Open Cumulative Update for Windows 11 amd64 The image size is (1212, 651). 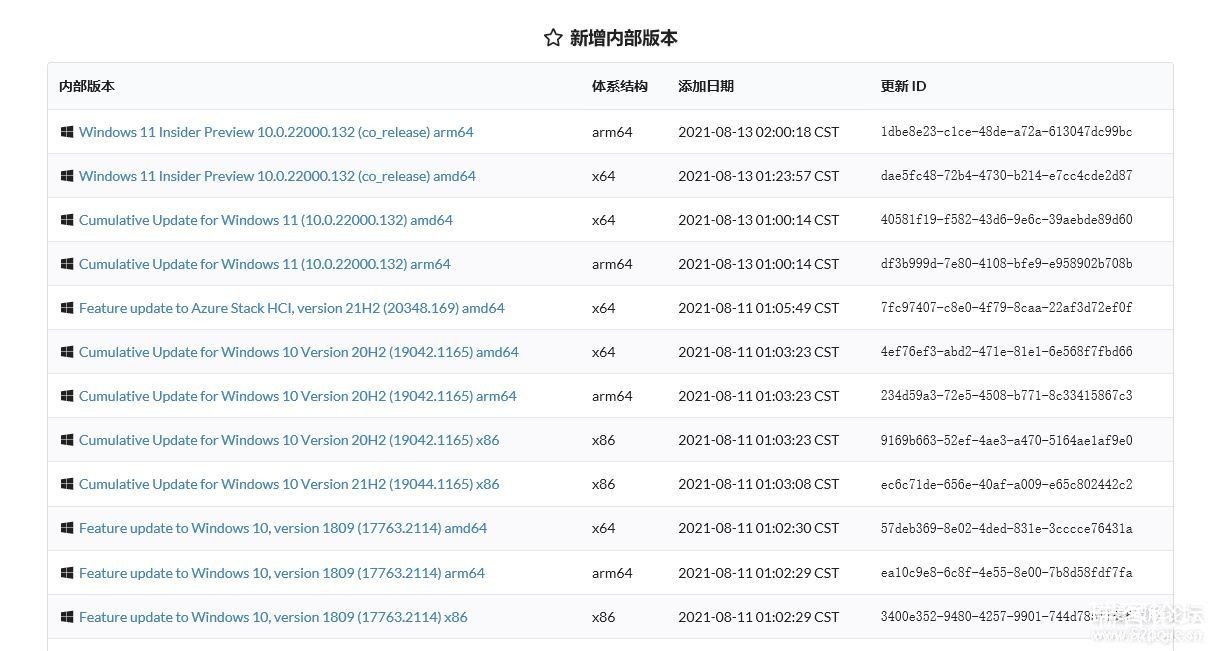point(266,220)
